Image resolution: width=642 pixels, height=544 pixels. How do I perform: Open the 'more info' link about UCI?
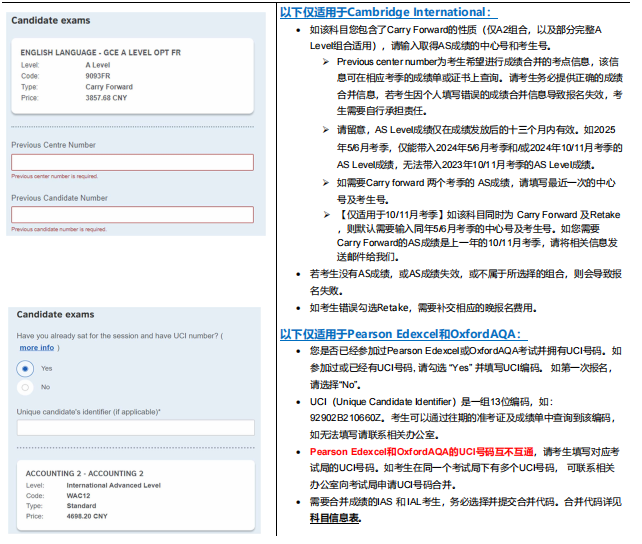coord(37,348)
